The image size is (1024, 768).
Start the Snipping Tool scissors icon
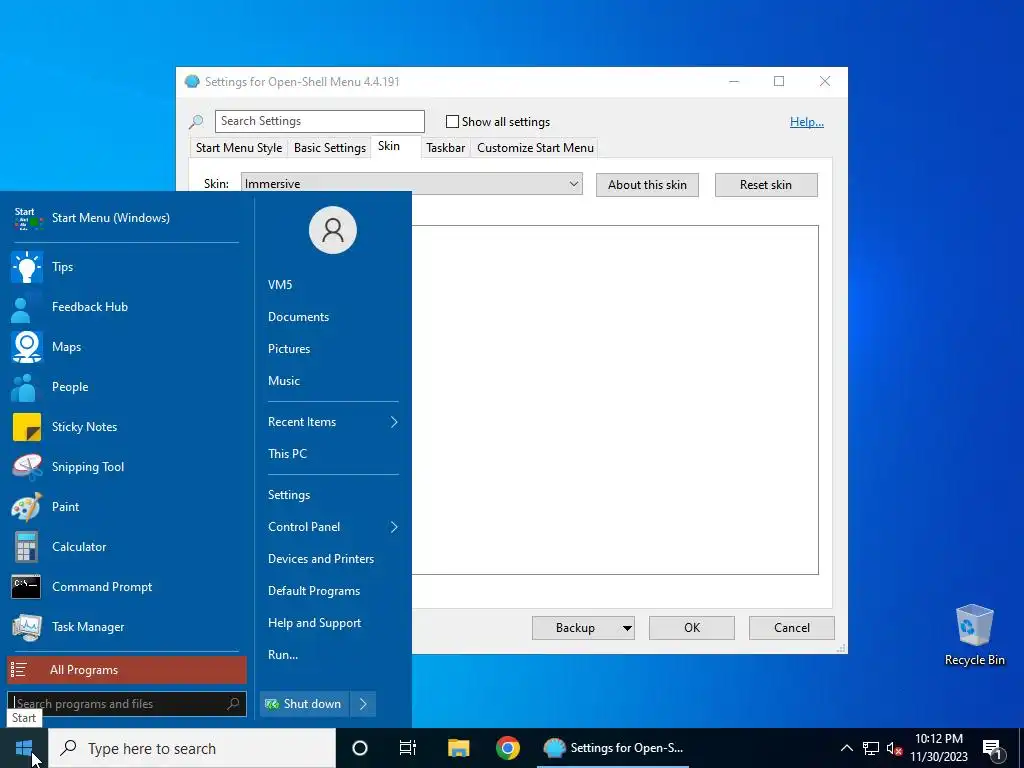click(27, 467)
